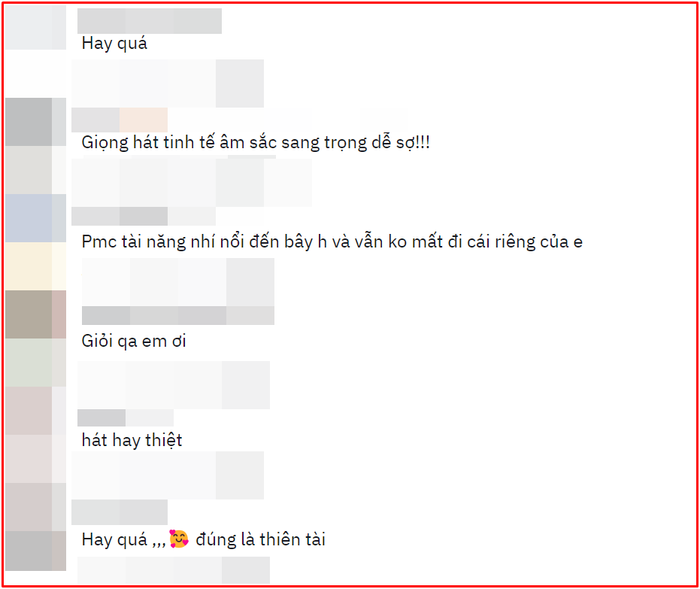Click blurred username above 'Giọng hát tinh tế' comment

120,120
